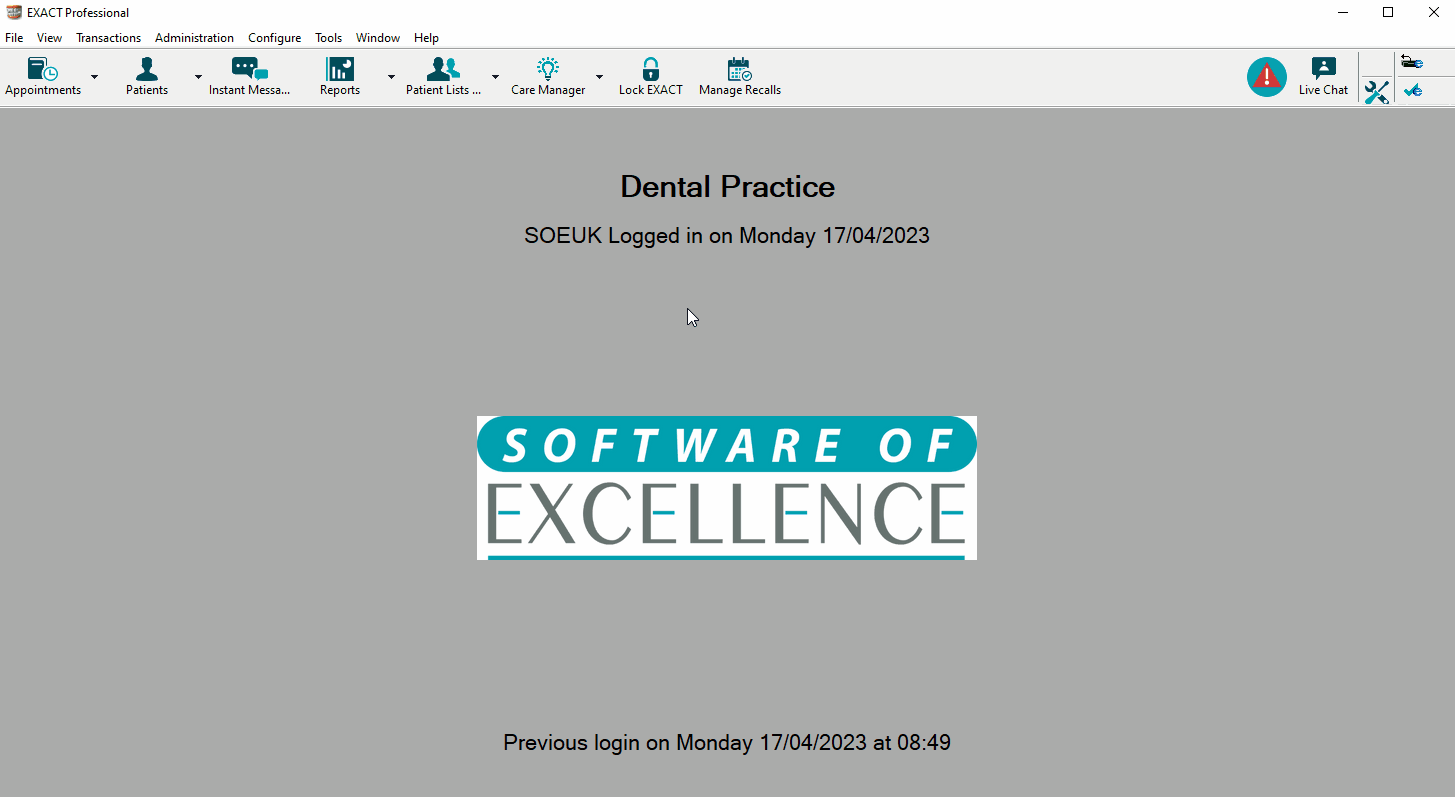Viewport: 1455px width, 797px height.
Task: Open the Transactions menu
Action: [x=108, y=37]
